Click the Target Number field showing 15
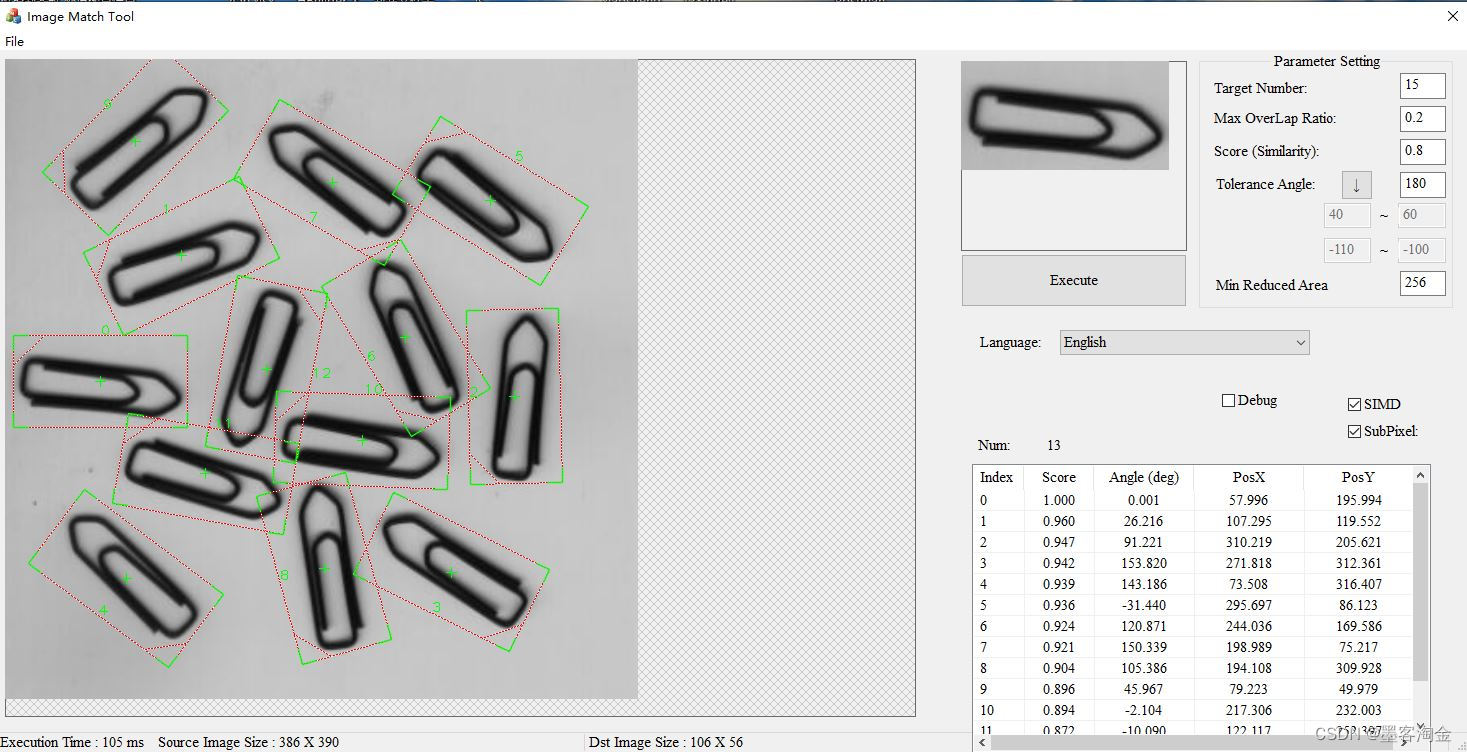This screenshot has width=1467, height=752. click(x=1422, y=86)
